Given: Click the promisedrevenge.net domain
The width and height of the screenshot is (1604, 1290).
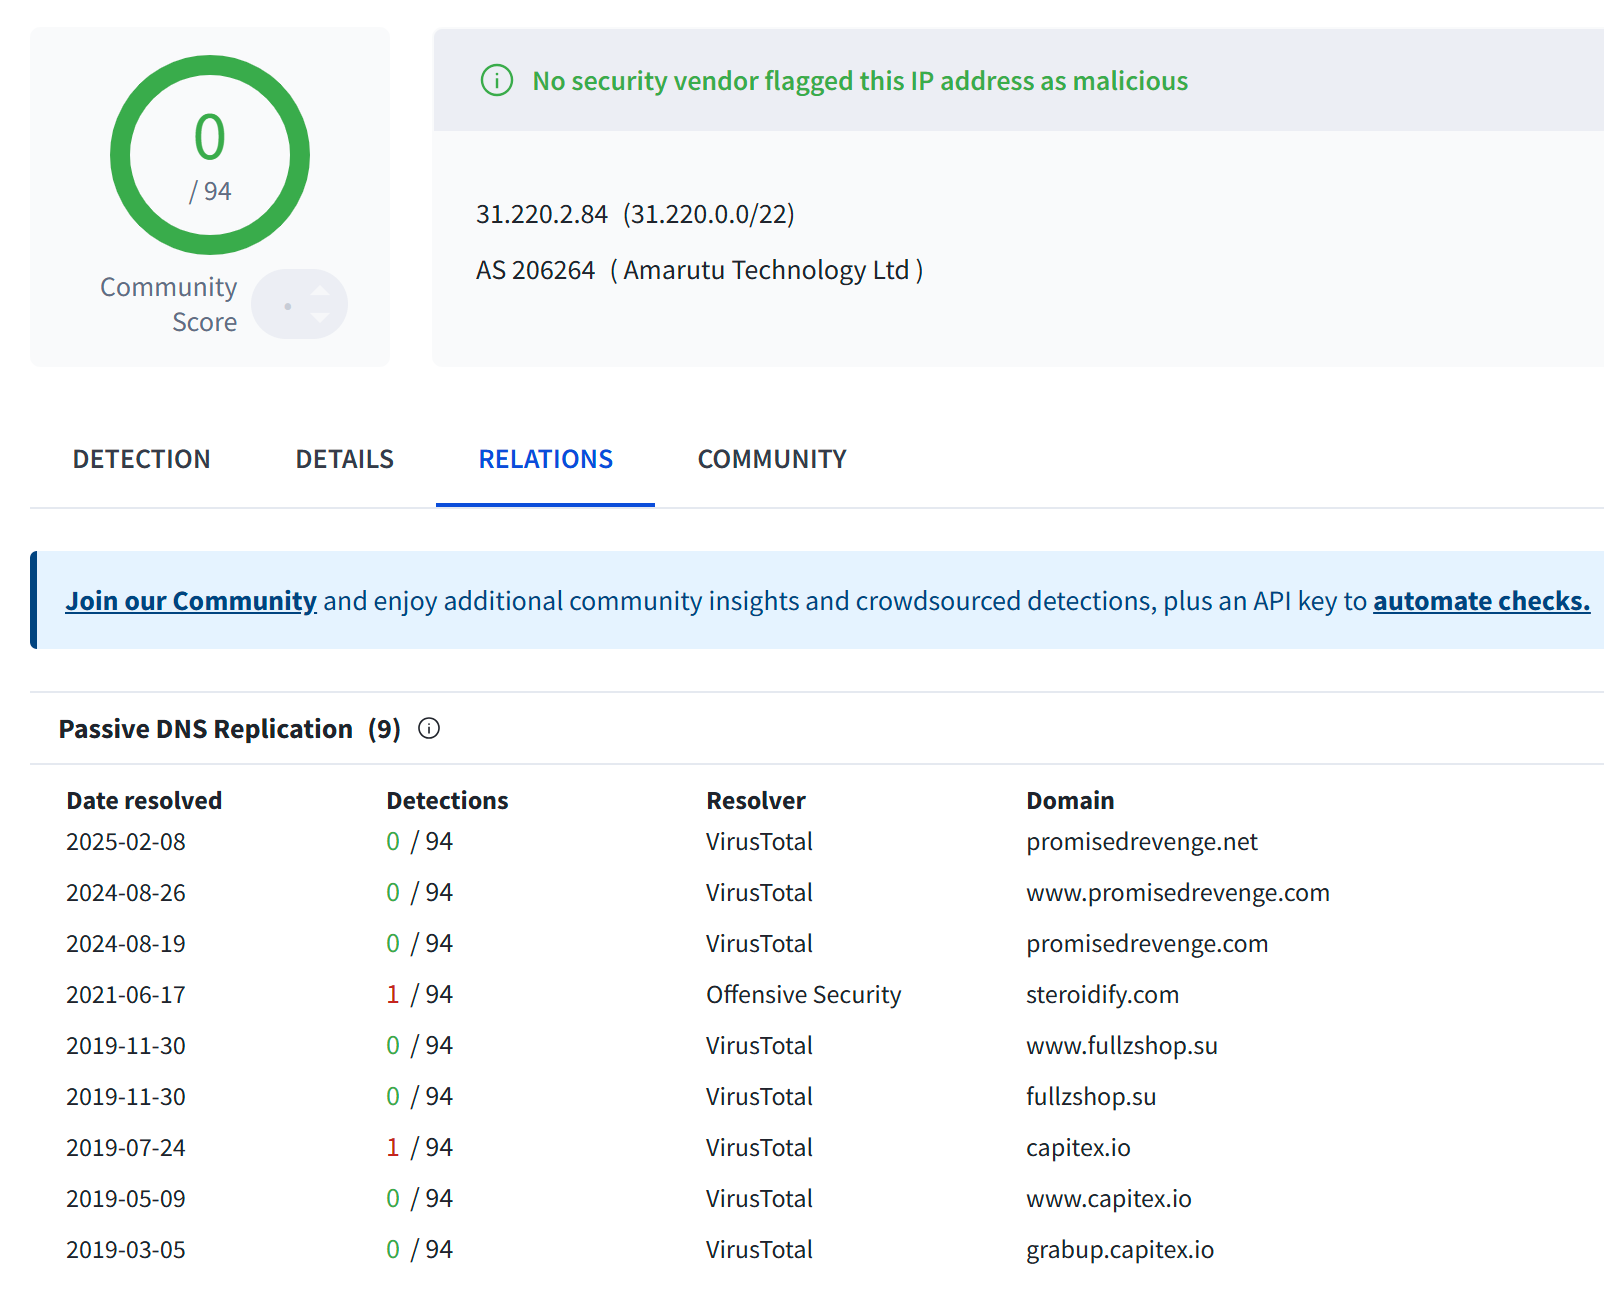Looking at the screenshot, I should [1142, 841].
